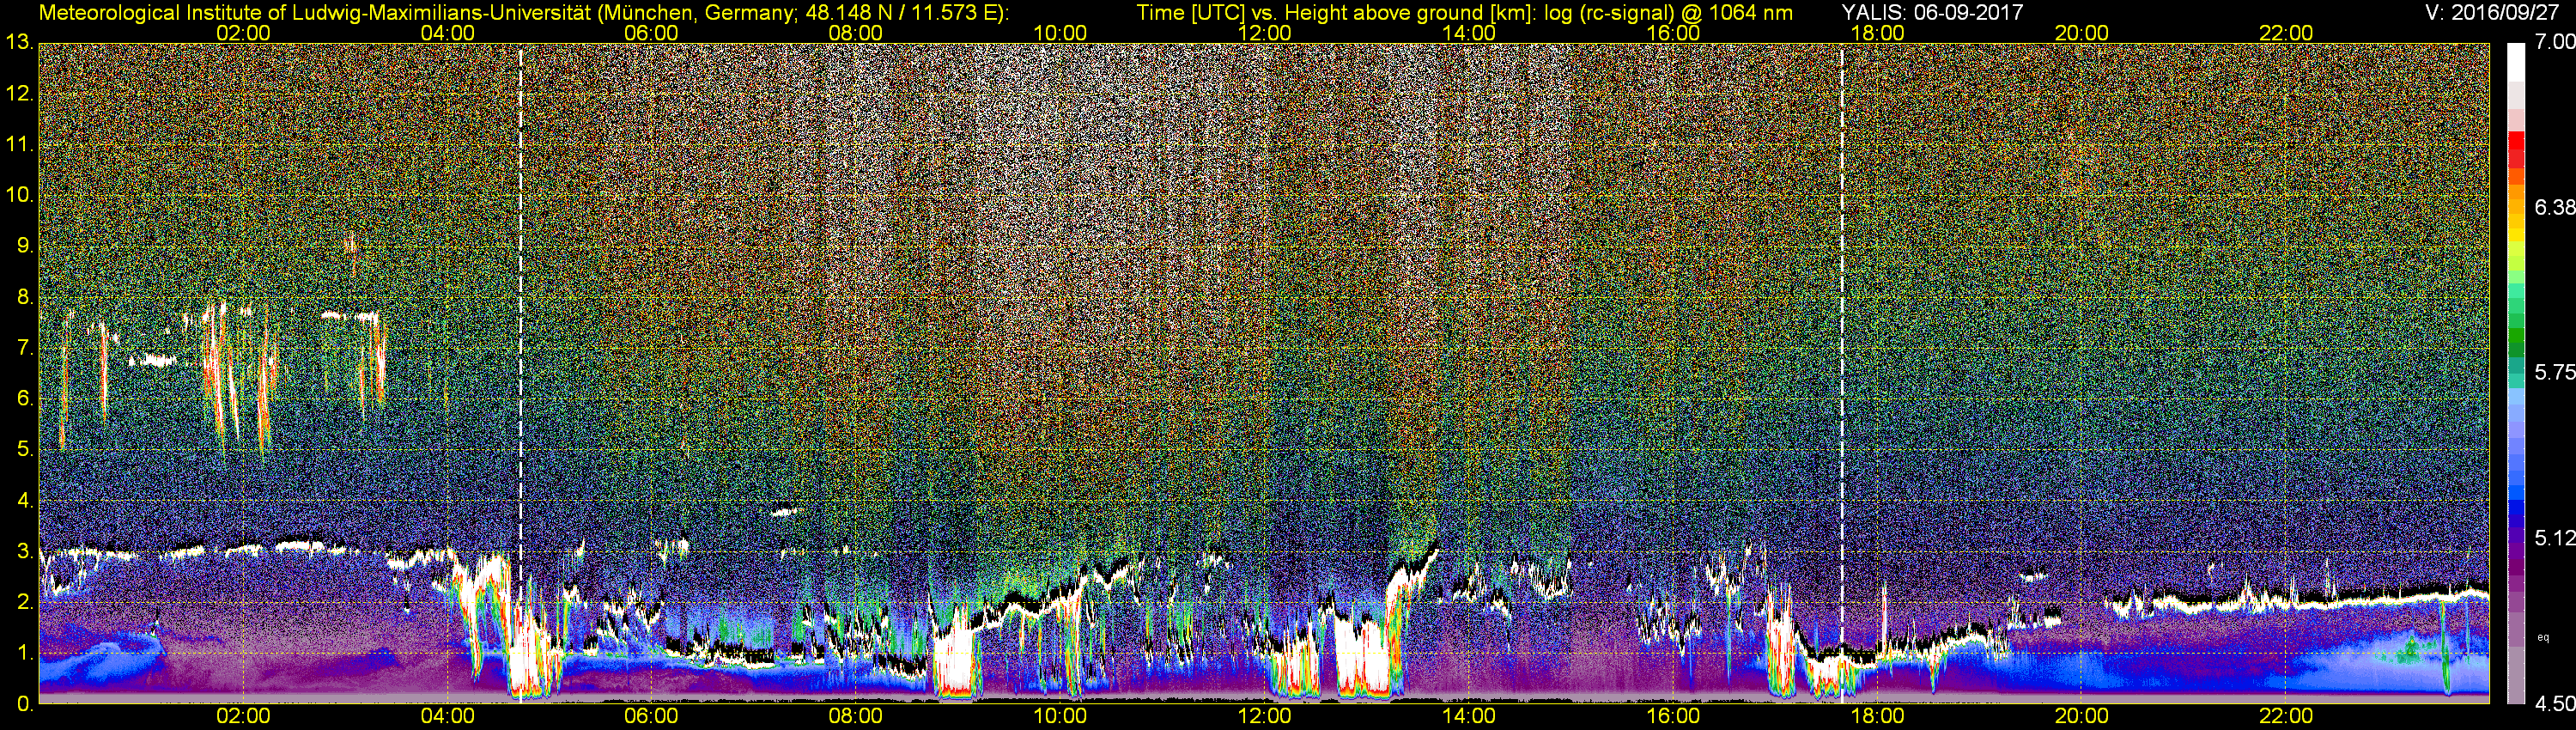Click the '20:00' label on the bottom time axis
The height and width of the screenshot is (730, 2576).
(x=2082, y=716)
